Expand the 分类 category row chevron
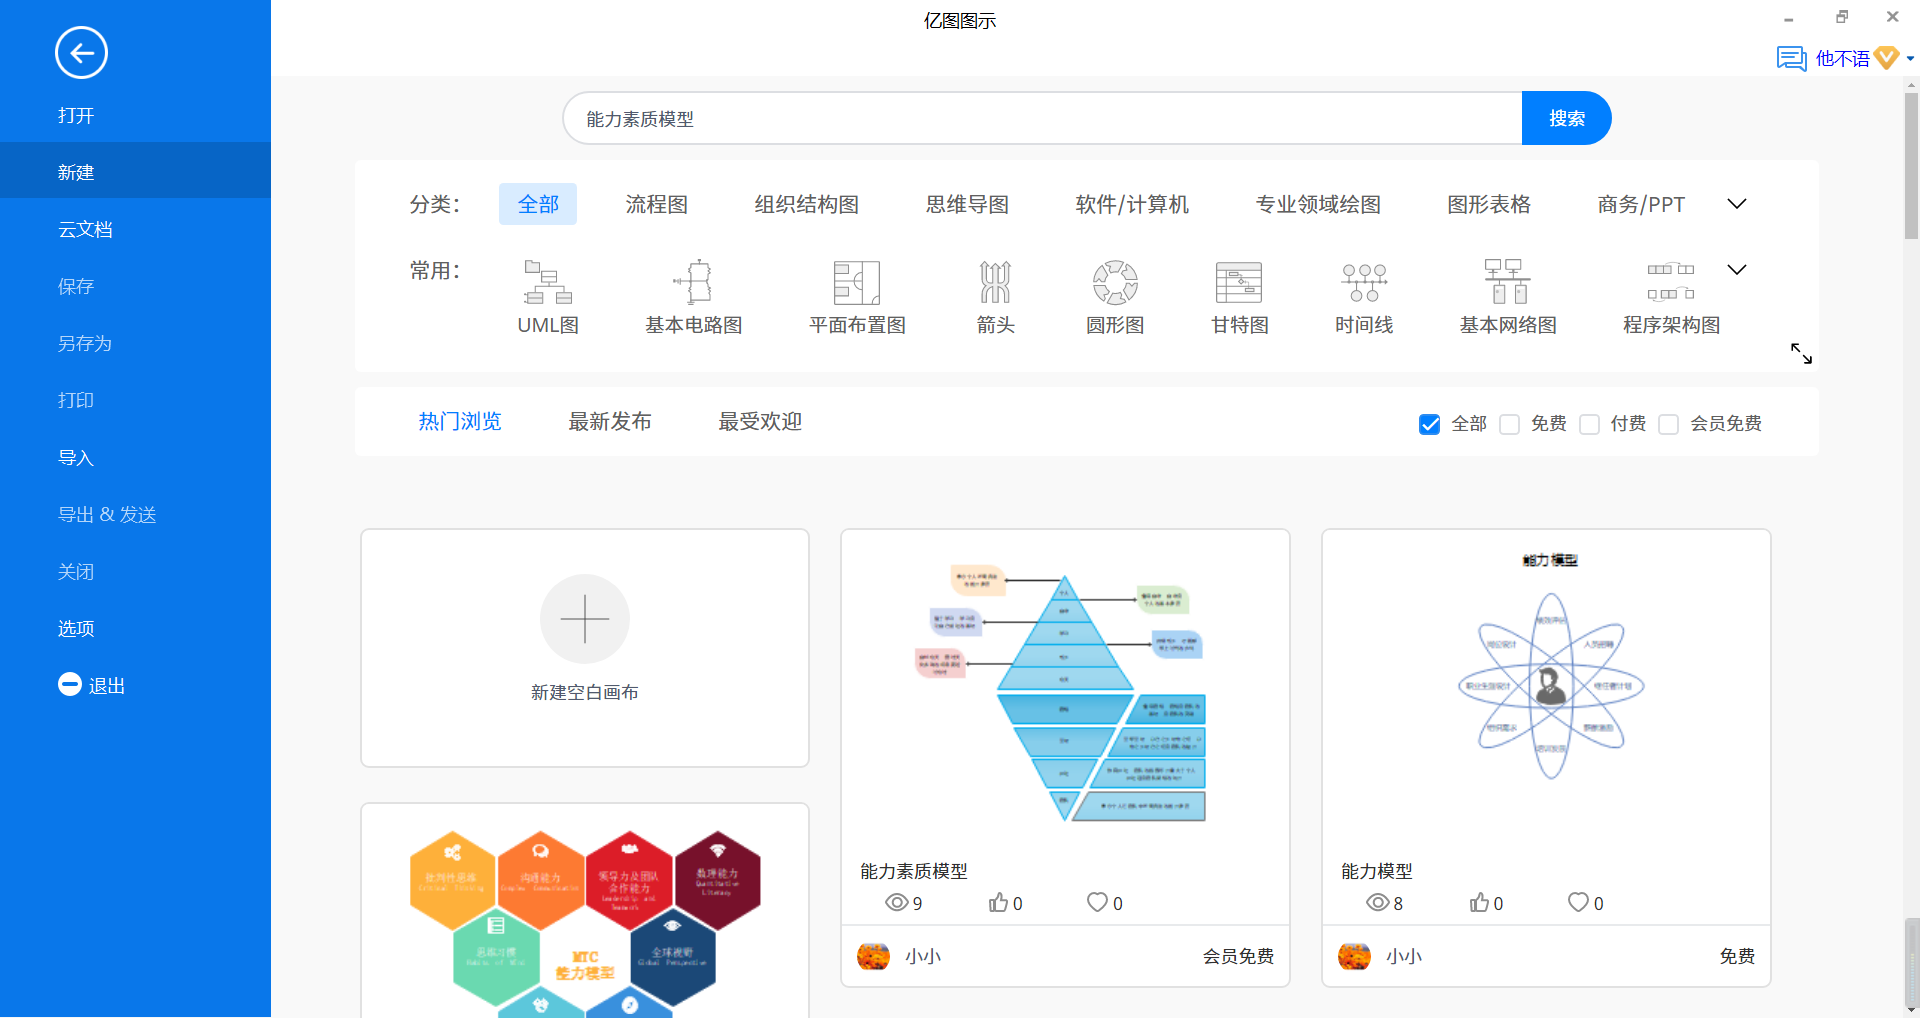1920x1018 pixels. click(1737, 204)
